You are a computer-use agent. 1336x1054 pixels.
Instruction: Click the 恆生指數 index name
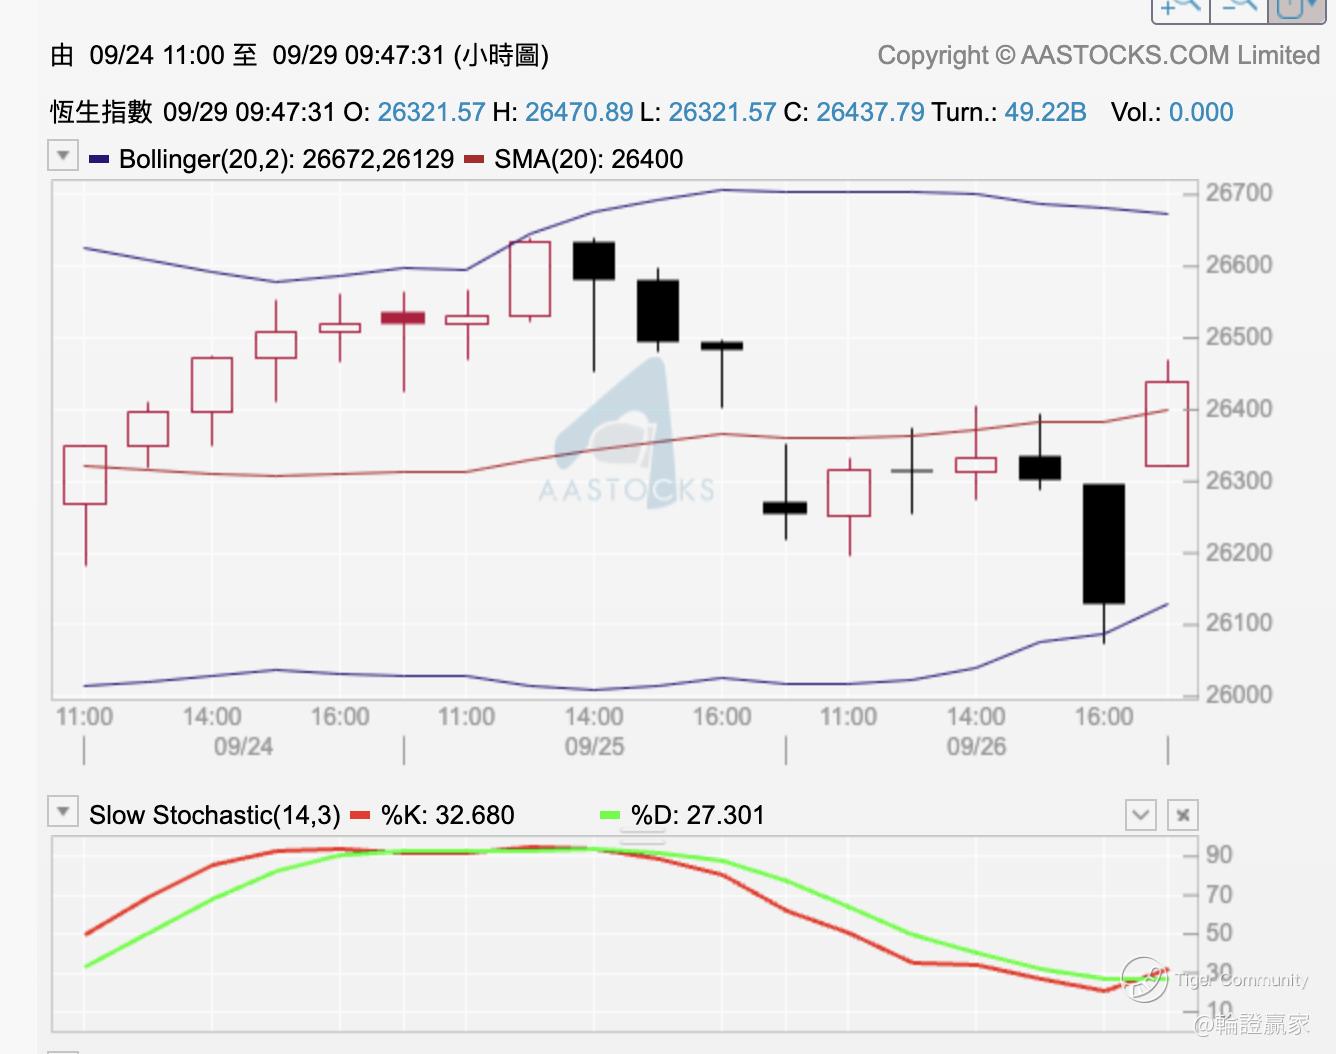click(102, 112)
